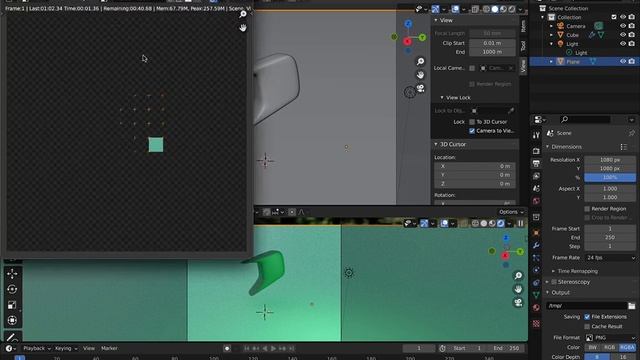
Task: Click zoom icon in top viewport gizmo
Action: click(420, 62)
